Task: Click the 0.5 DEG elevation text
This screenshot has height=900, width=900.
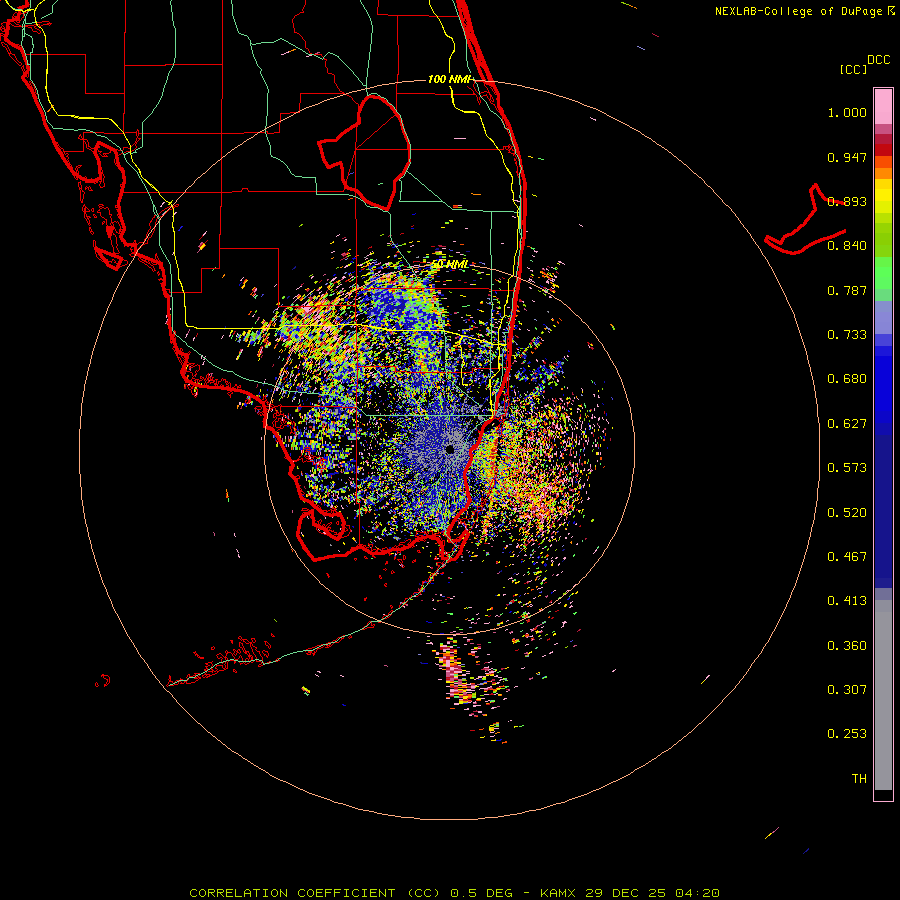Action: [481, 893]
